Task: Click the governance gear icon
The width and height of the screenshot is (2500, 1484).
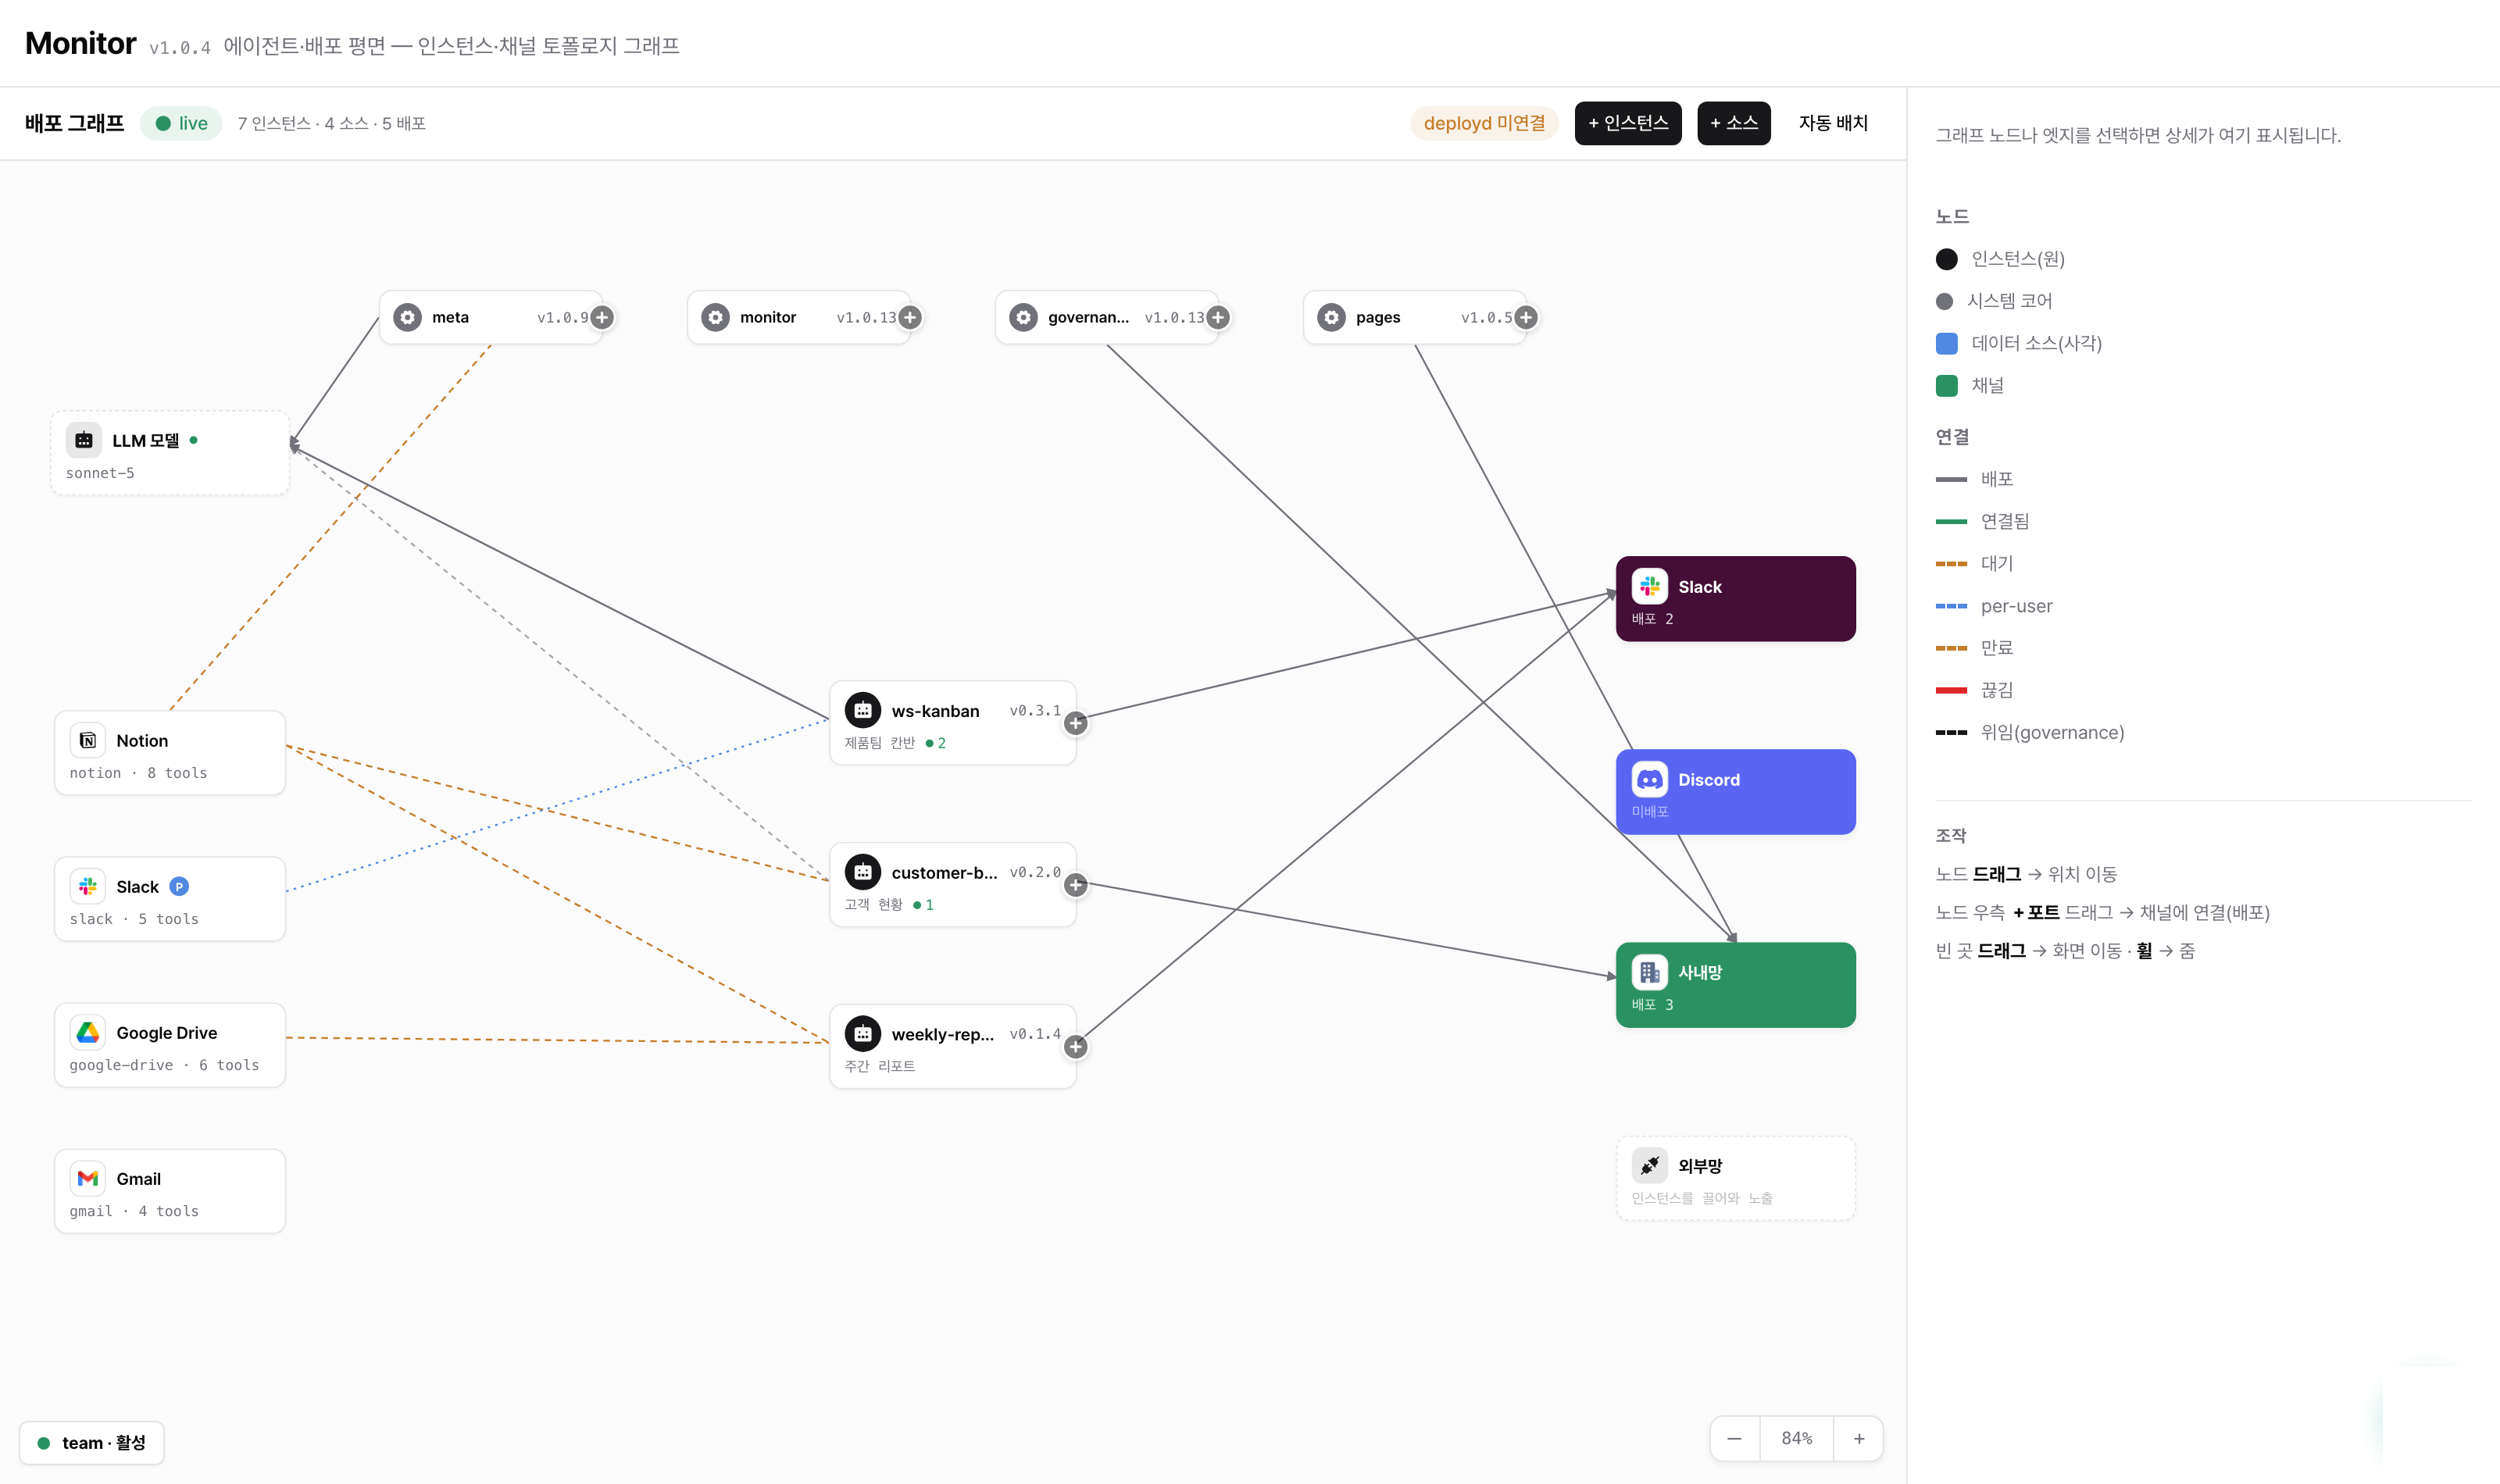Action: coord(1023,317)
